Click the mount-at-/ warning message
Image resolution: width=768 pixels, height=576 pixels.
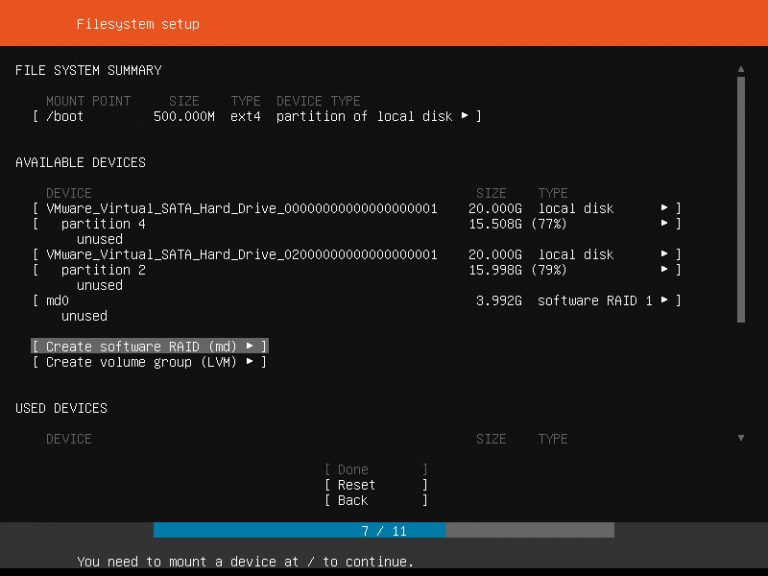pyautogui.click(x=245, y=561)
